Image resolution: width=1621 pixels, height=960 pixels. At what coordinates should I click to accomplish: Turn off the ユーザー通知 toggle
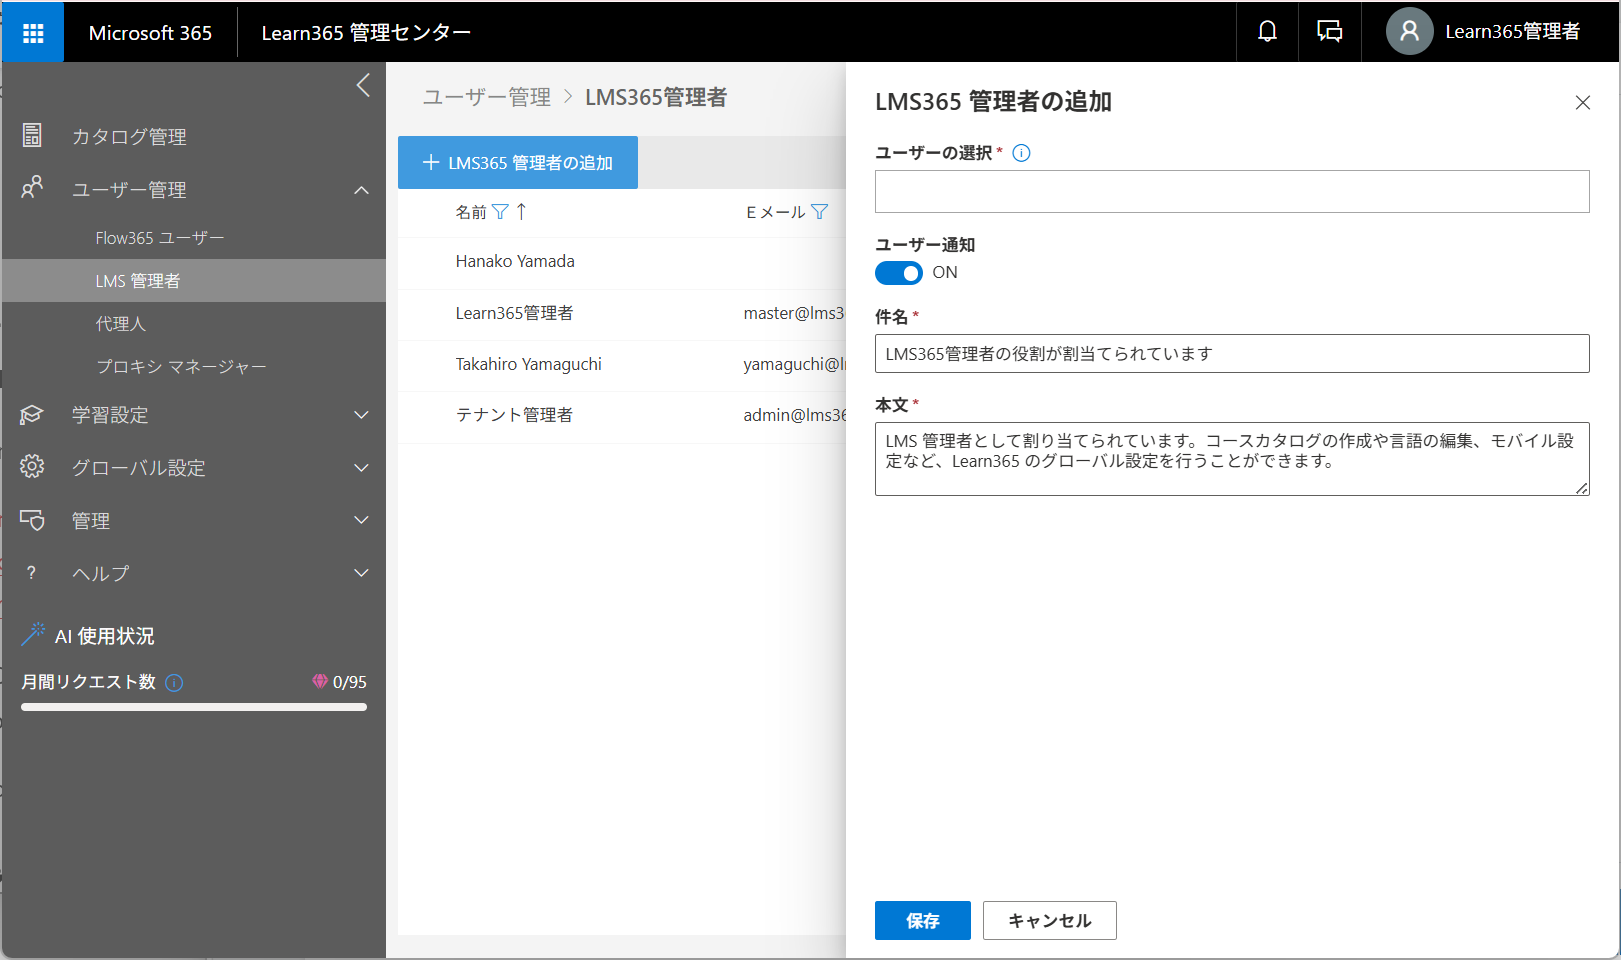(x=899, y=273)
